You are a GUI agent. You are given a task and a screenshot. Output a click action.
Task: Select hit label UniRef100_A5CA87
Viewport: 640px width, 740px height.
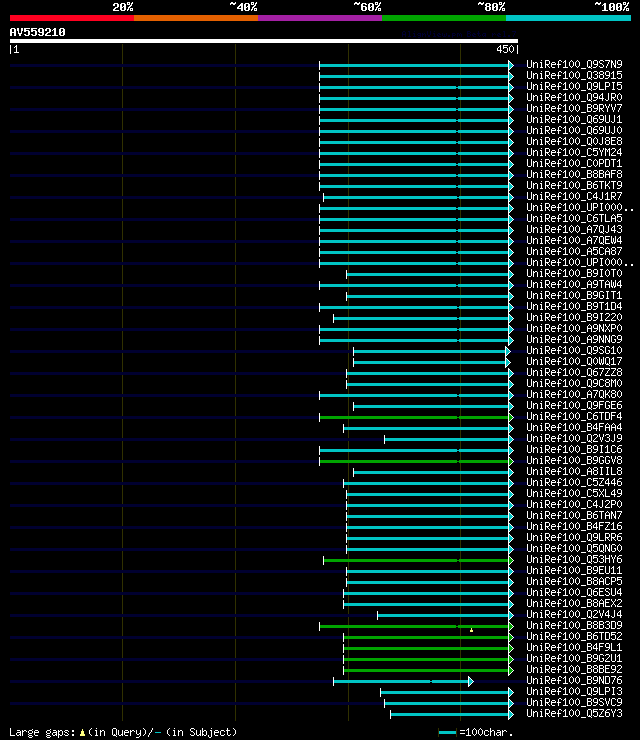point(574,251)
